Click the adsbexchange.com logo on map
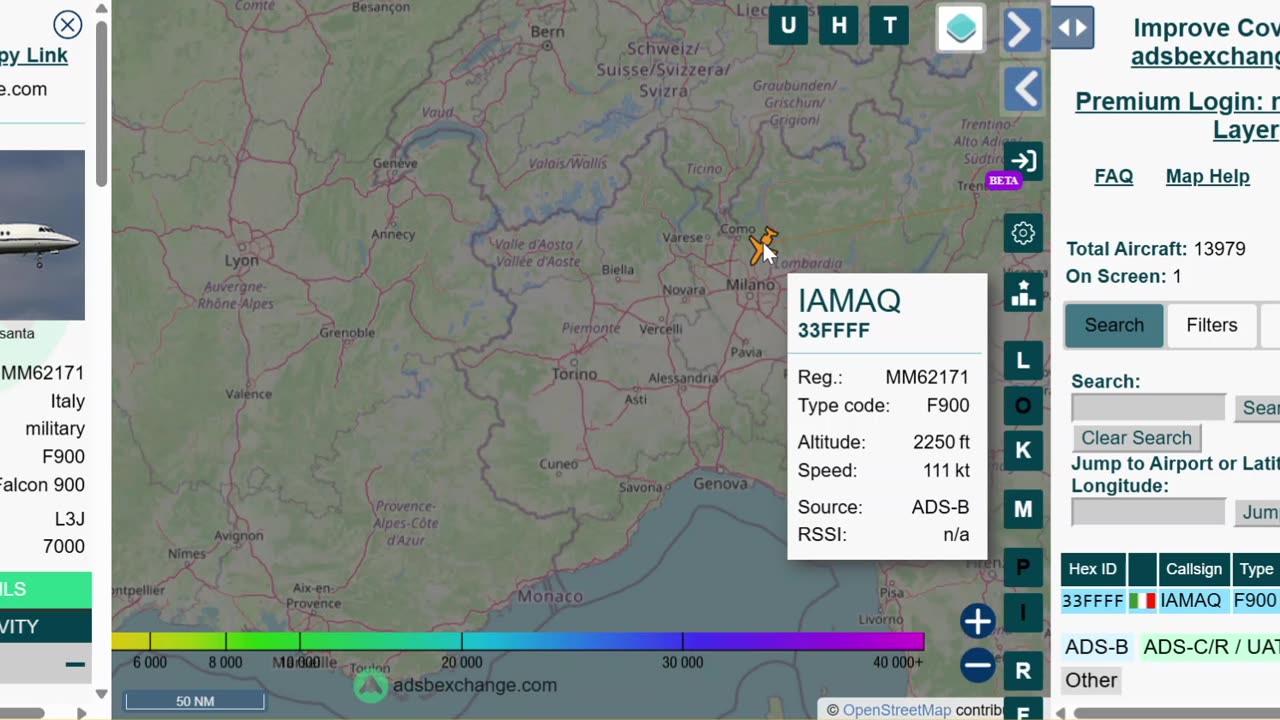The image size is (1280, 720). [x=456, y=685]
